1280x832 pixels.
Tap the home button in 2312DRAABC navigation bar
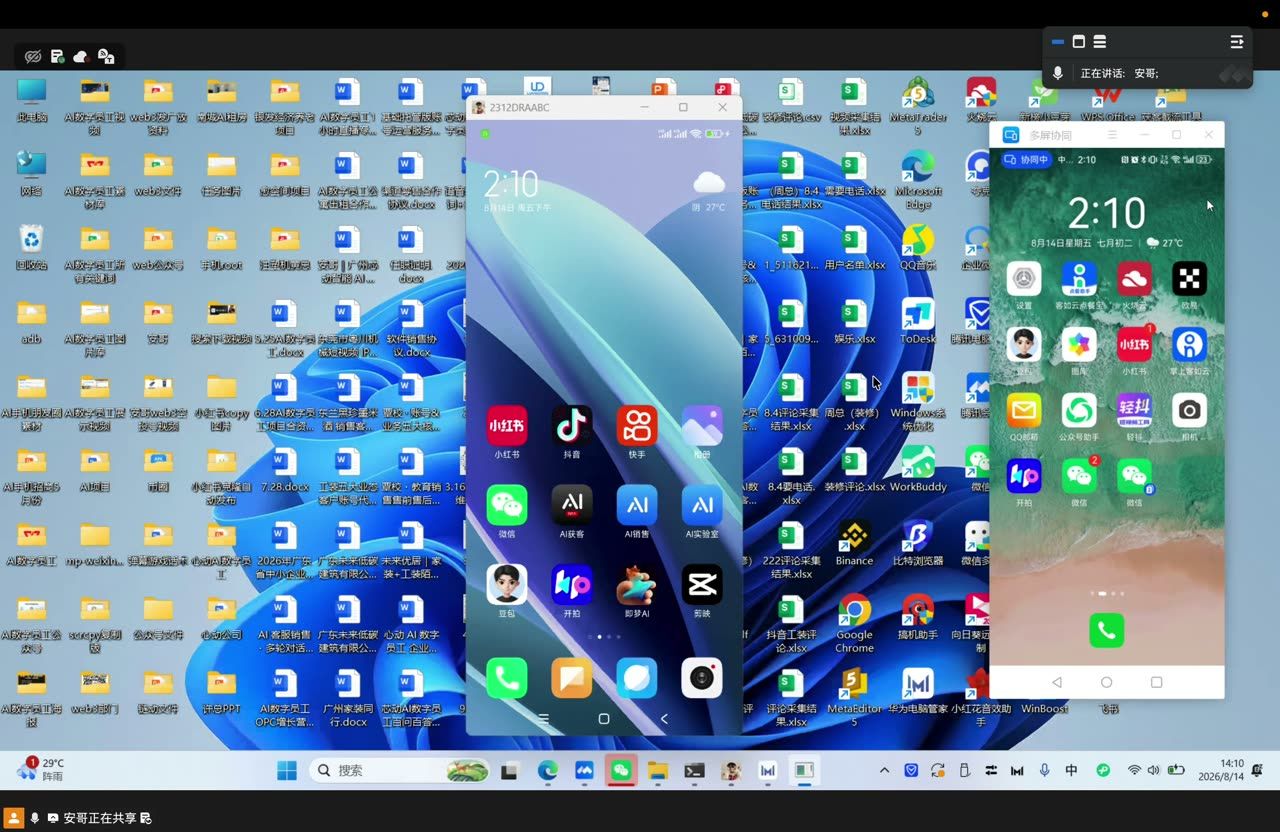click(x=604, y=719)
